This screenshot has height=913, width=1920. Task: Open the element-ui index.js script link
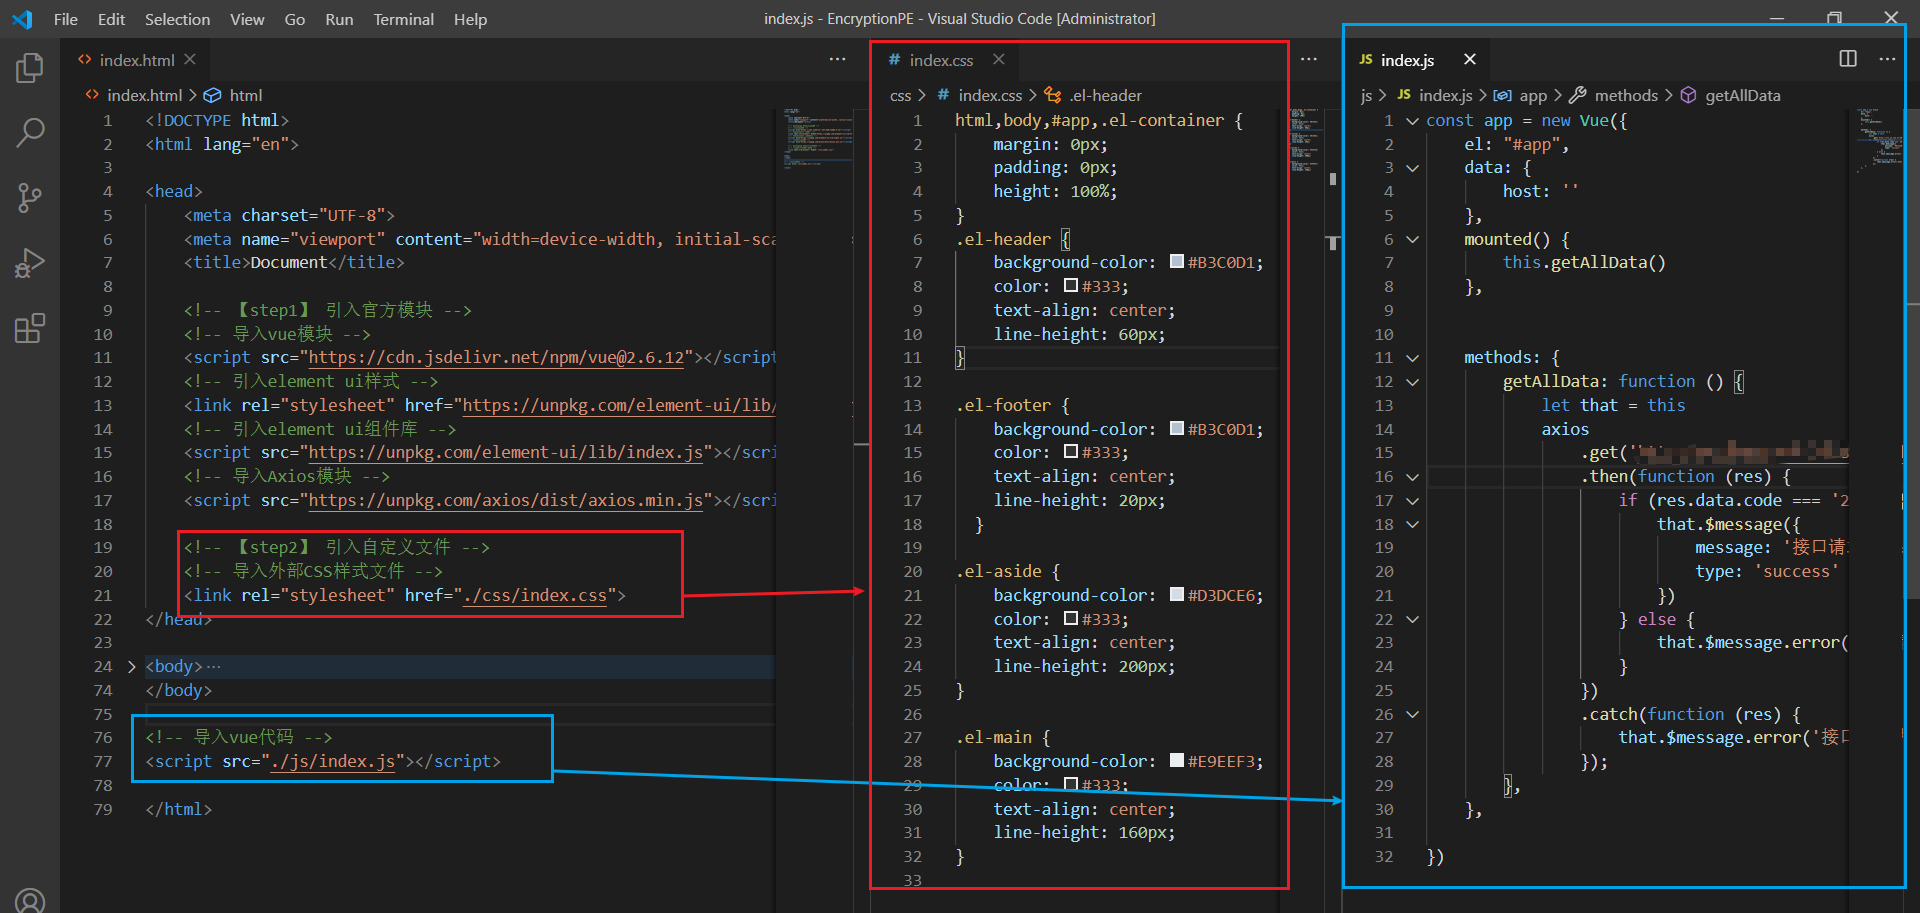click(x=505, y=453)
